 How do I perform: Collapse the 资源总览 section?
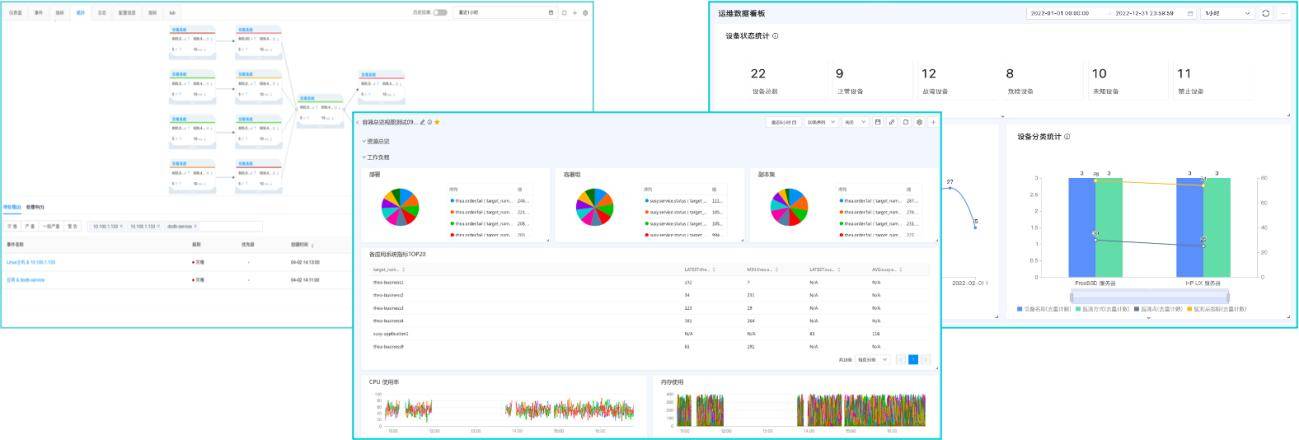[365, 141]
